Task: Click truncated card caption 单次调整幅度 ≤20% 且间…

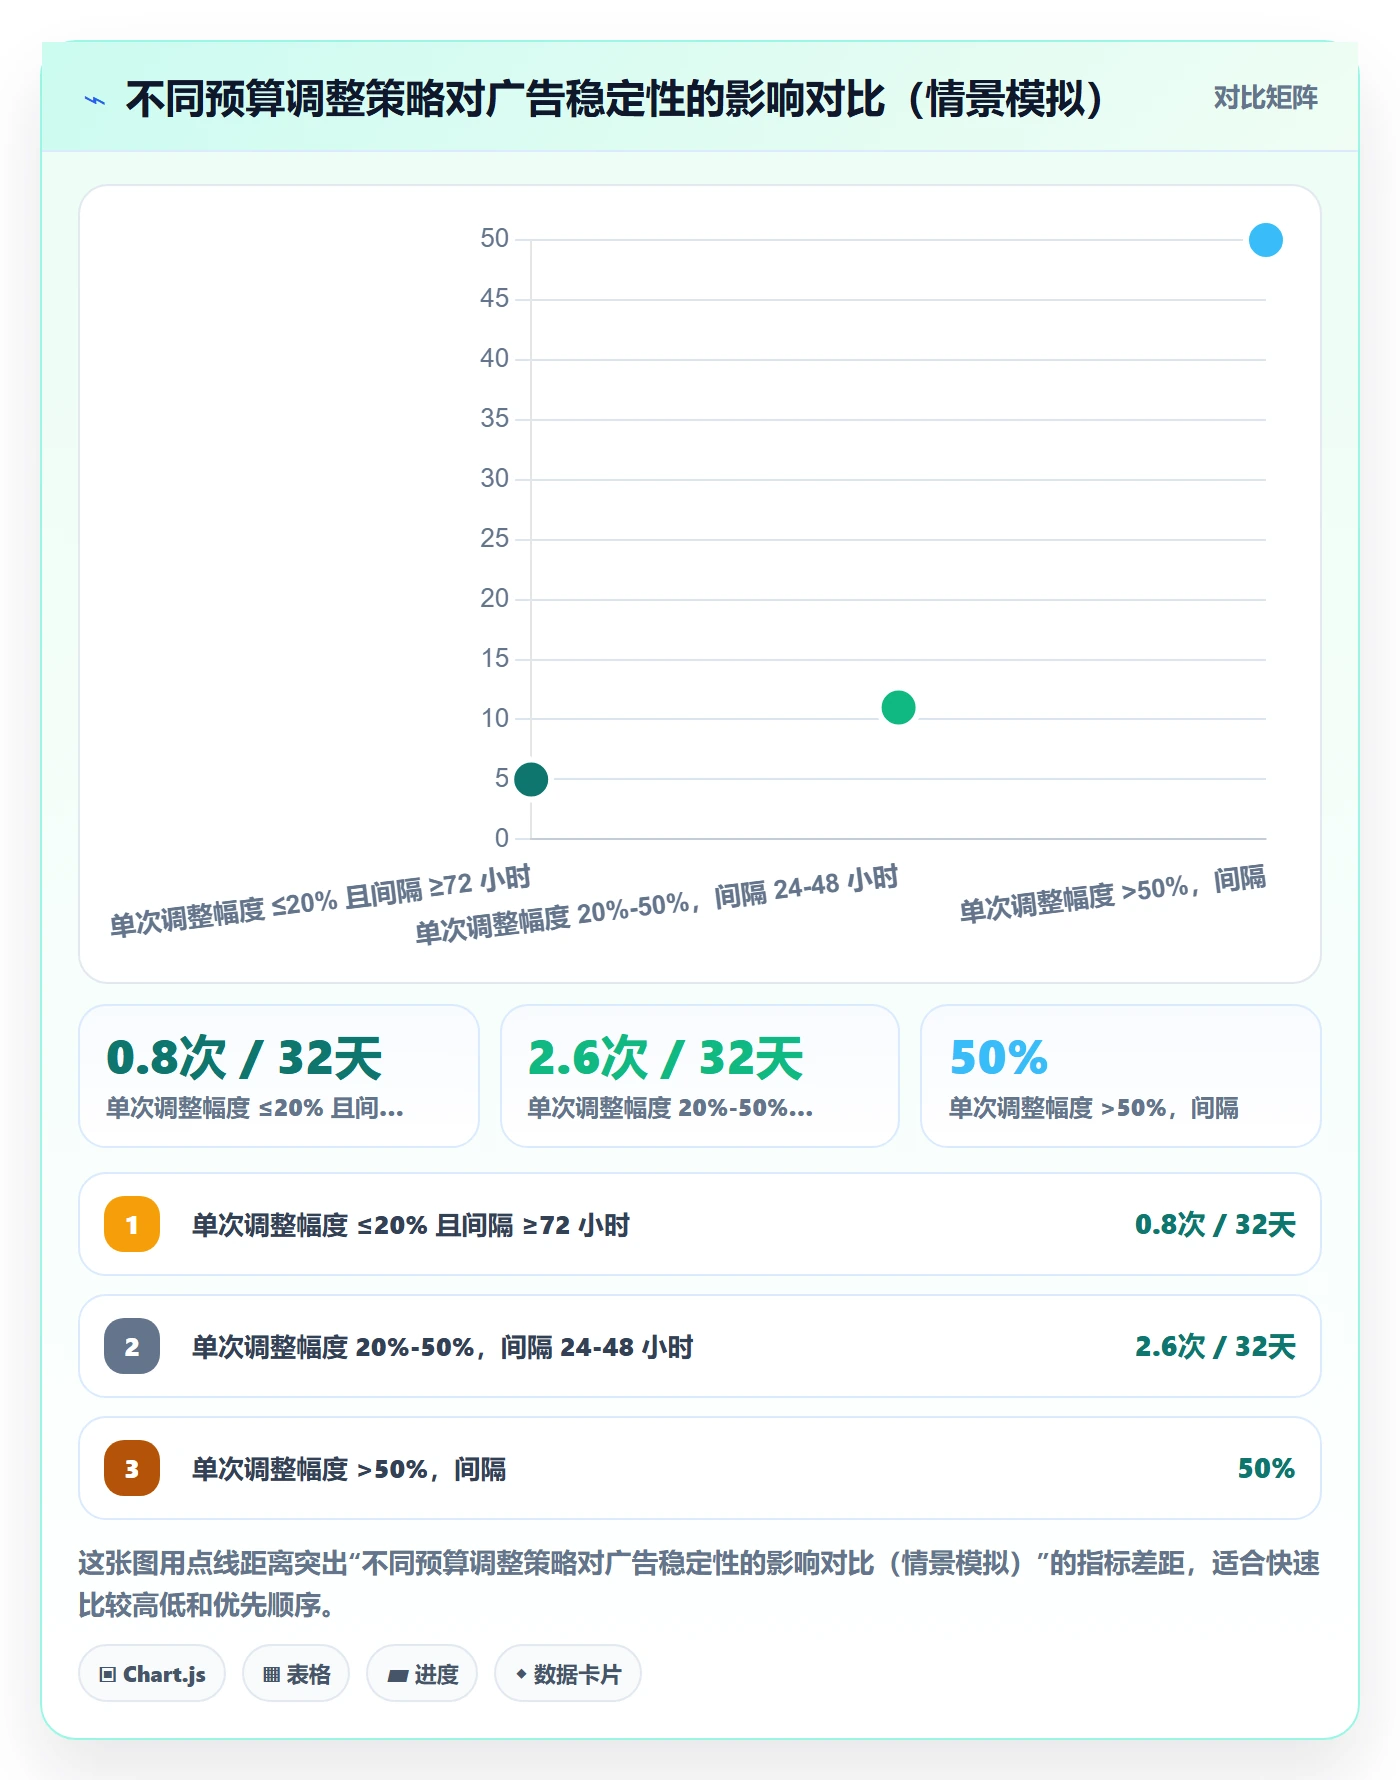Action: (255, 1108)
